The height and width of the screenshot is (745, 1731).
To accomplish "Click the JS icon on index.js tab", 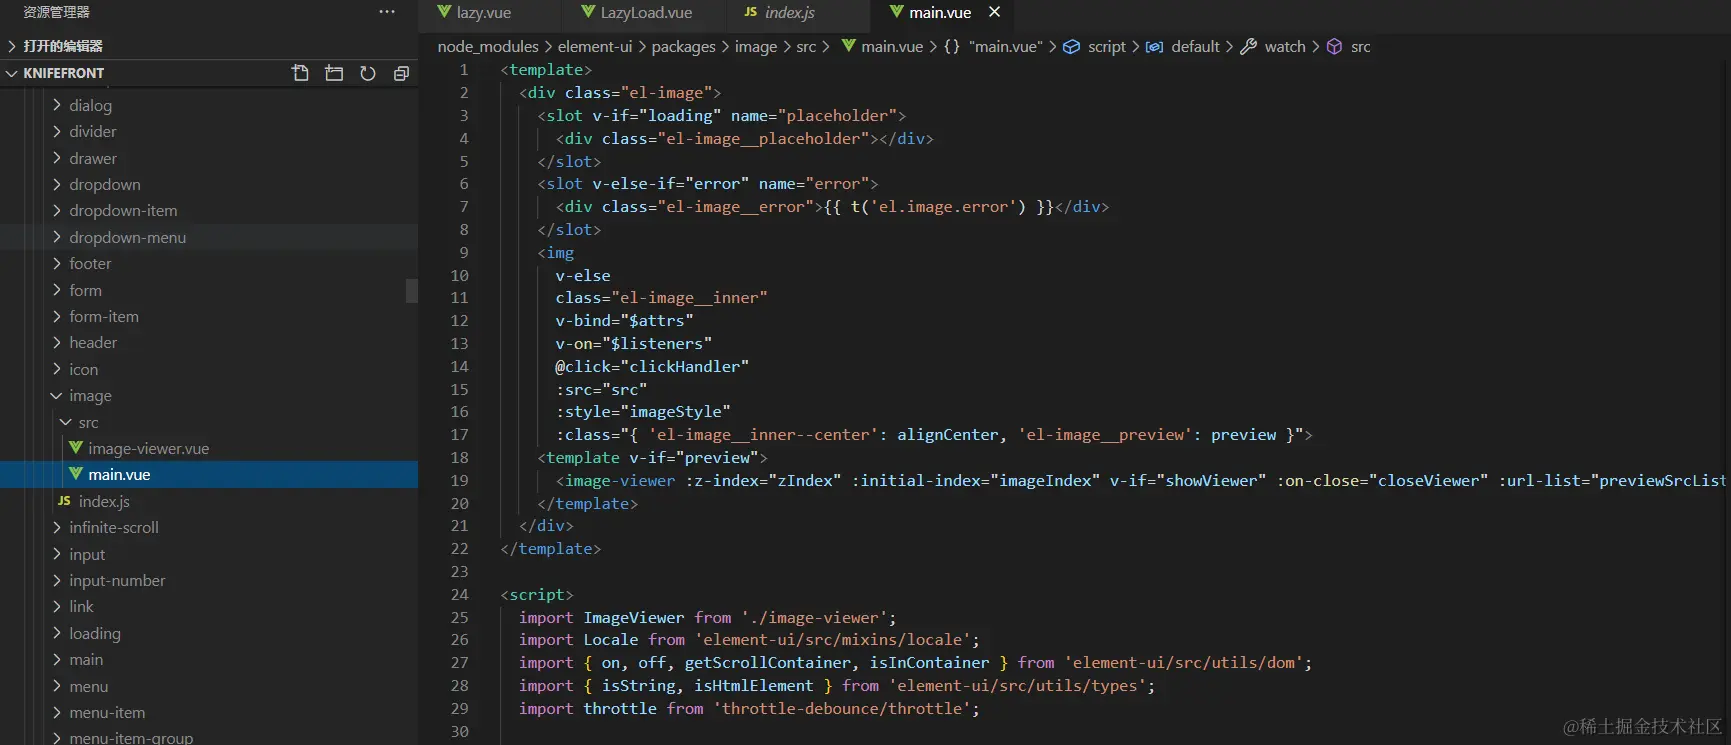I will coord(751,12).
